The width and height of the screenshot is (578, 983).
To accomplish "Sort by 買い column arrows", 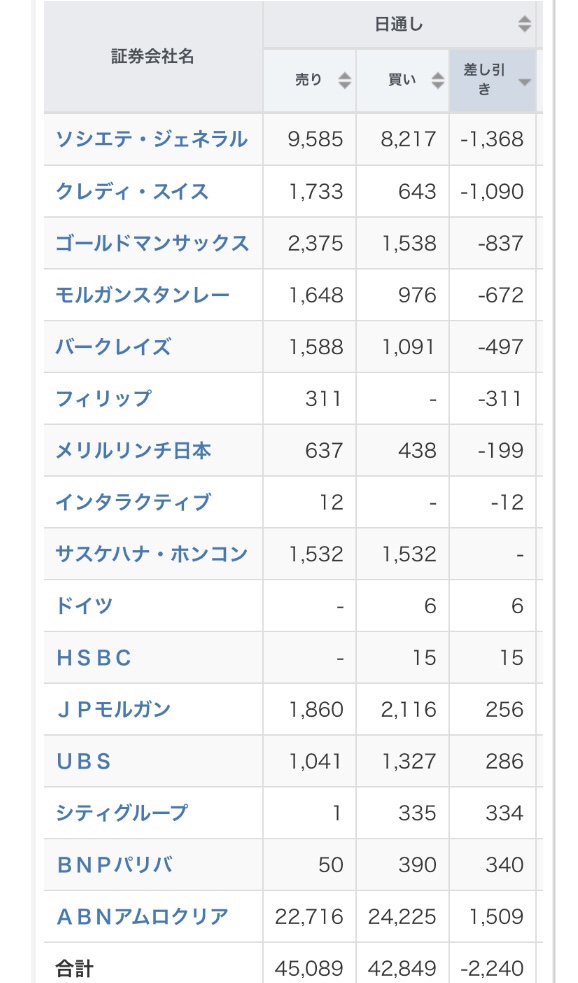I will (438, 80).
